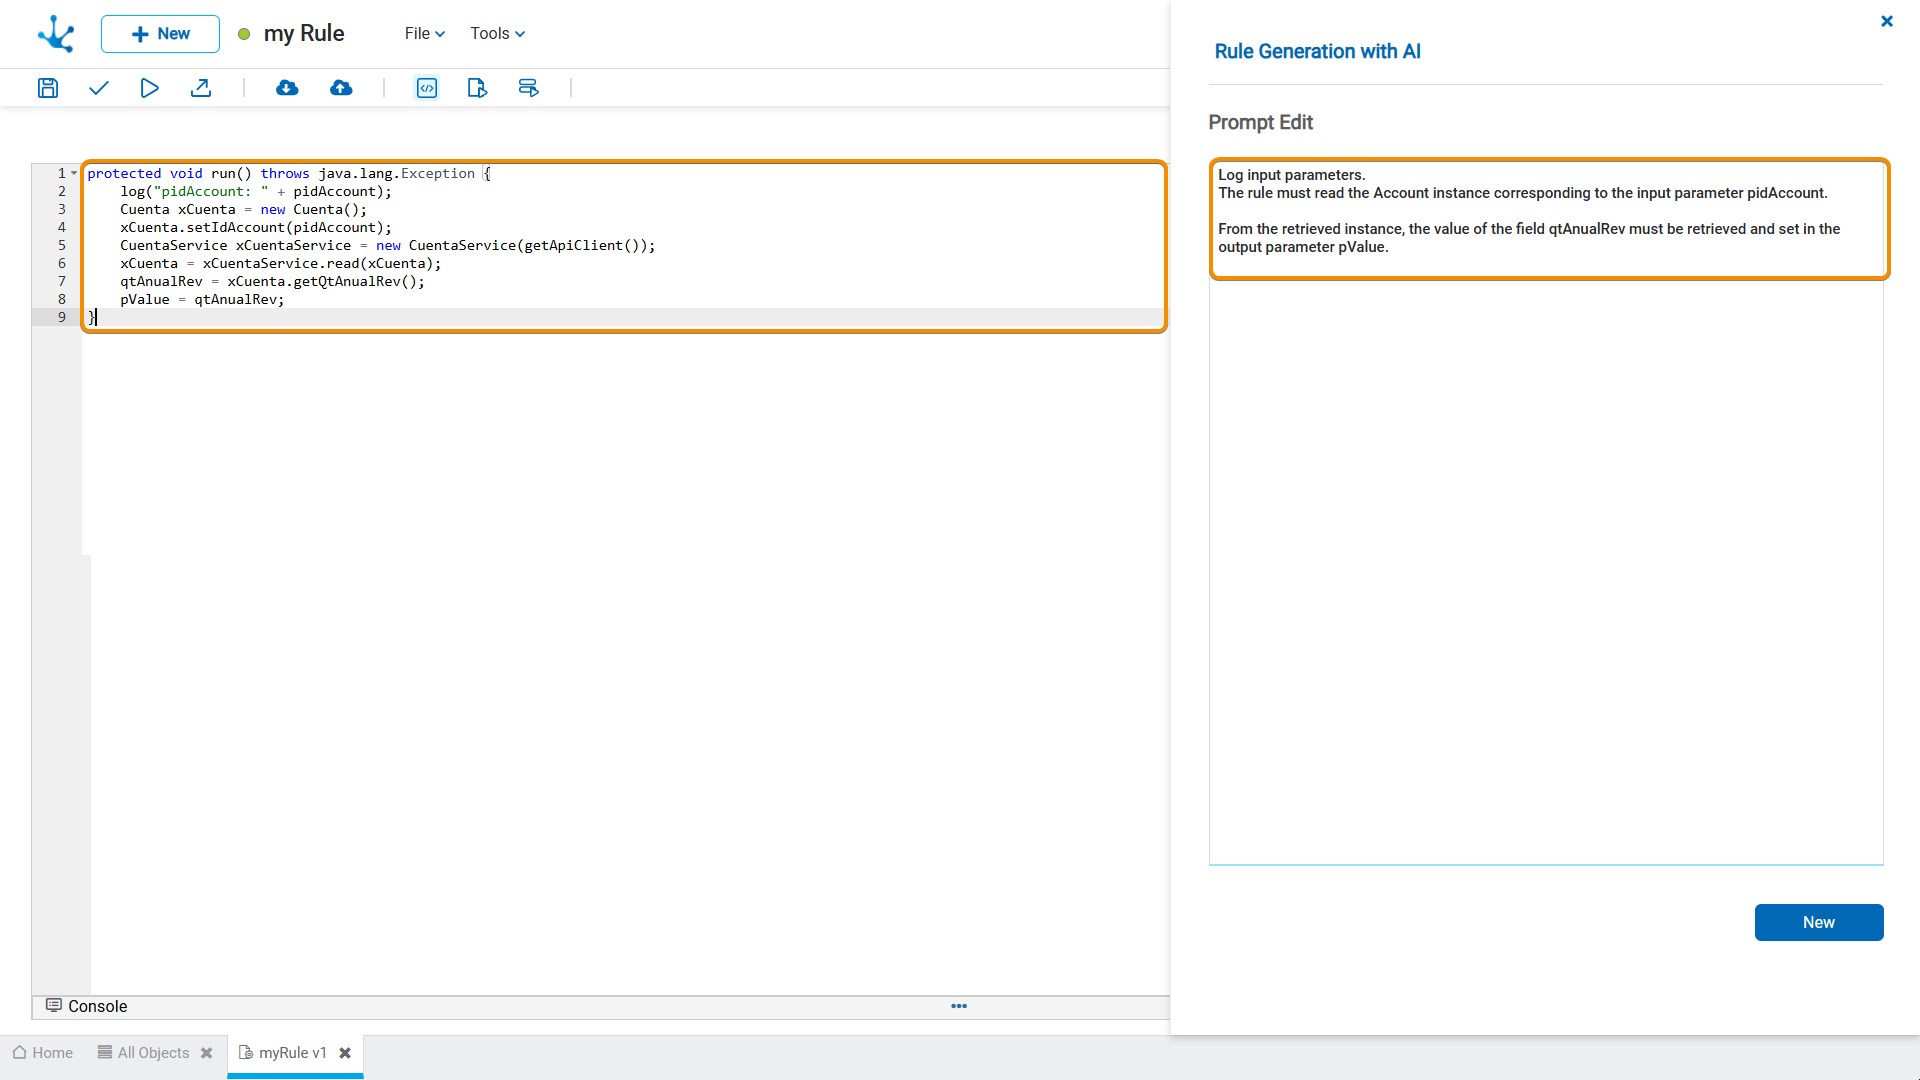
Task: Switch to the Home tab
Action: [x=43, y=1053]
